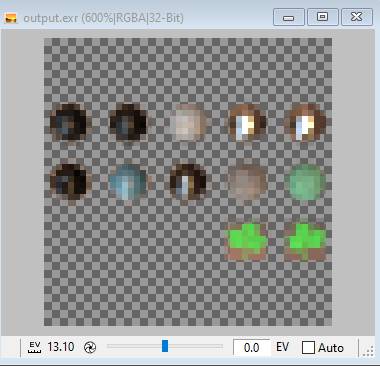Click the resize grip in the status bar corner
Viewport: 380px width, 366px height.
pyautogui.click(x=368, y=352)
